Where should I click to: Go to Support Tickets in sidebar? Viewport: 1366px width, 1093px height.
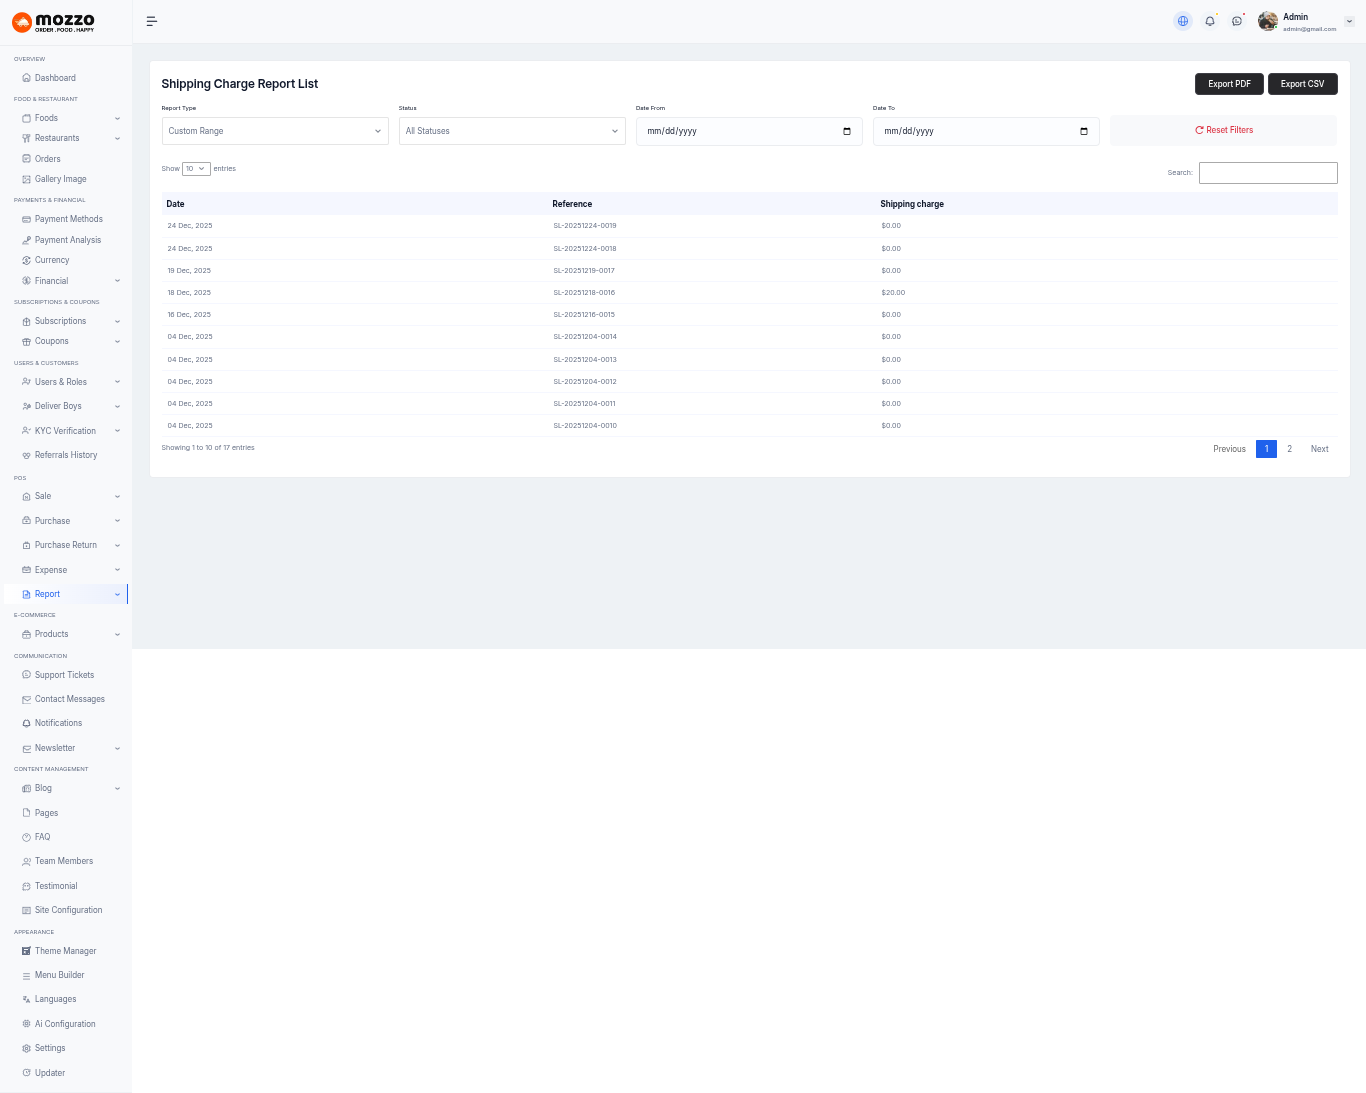coord(64,675)
